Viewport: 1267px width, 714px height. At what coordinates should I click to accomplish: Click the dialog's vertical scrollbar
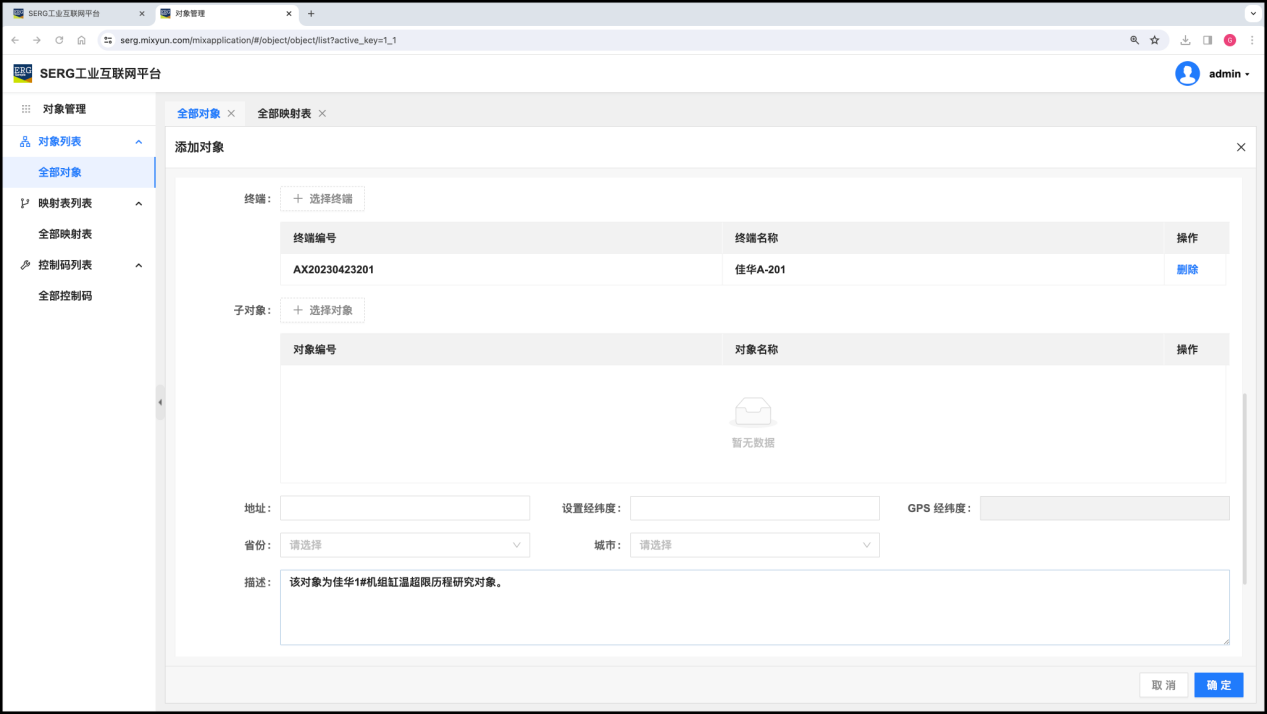coord(1244,488)
